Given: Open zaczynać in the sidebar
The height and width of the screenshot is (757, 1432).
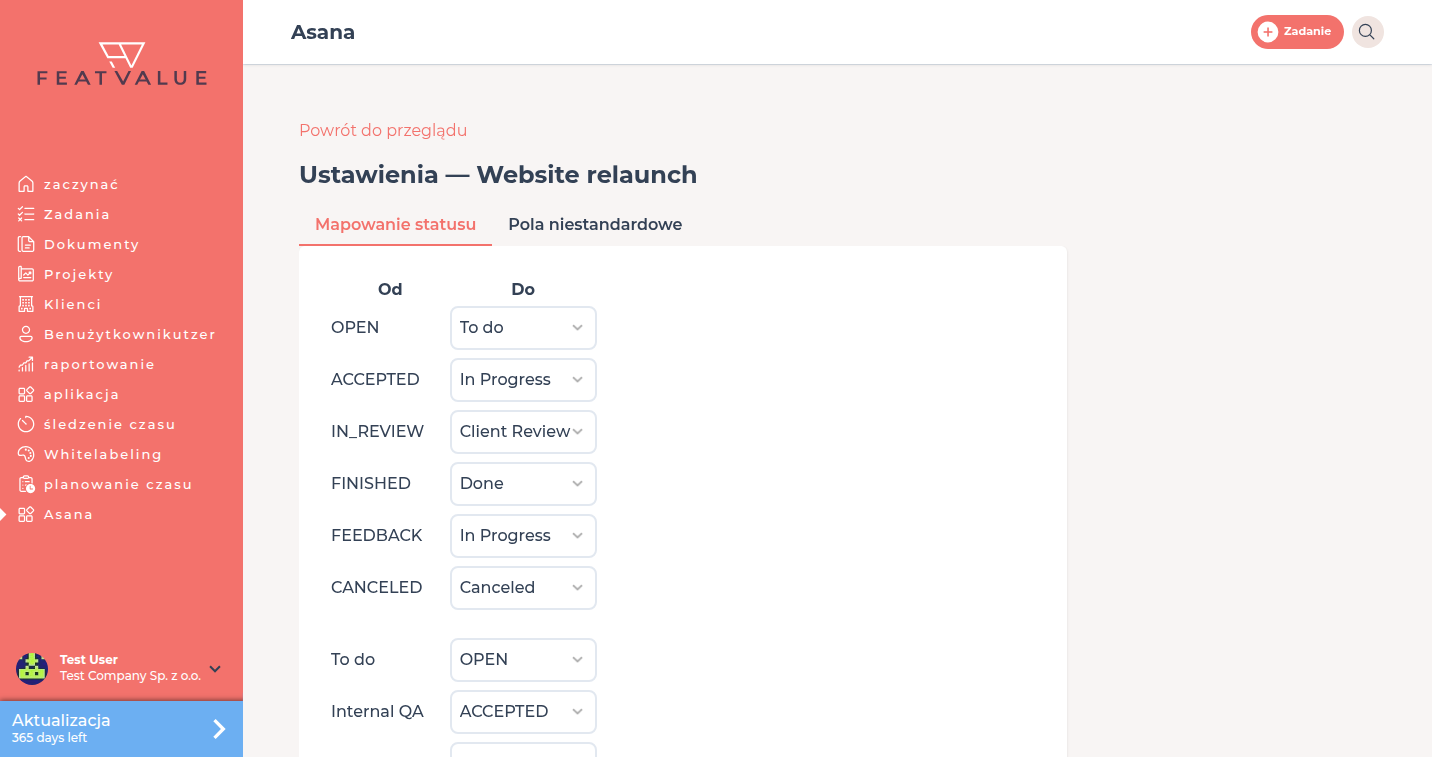Looking at the screenshot, I should click(81, 184).
